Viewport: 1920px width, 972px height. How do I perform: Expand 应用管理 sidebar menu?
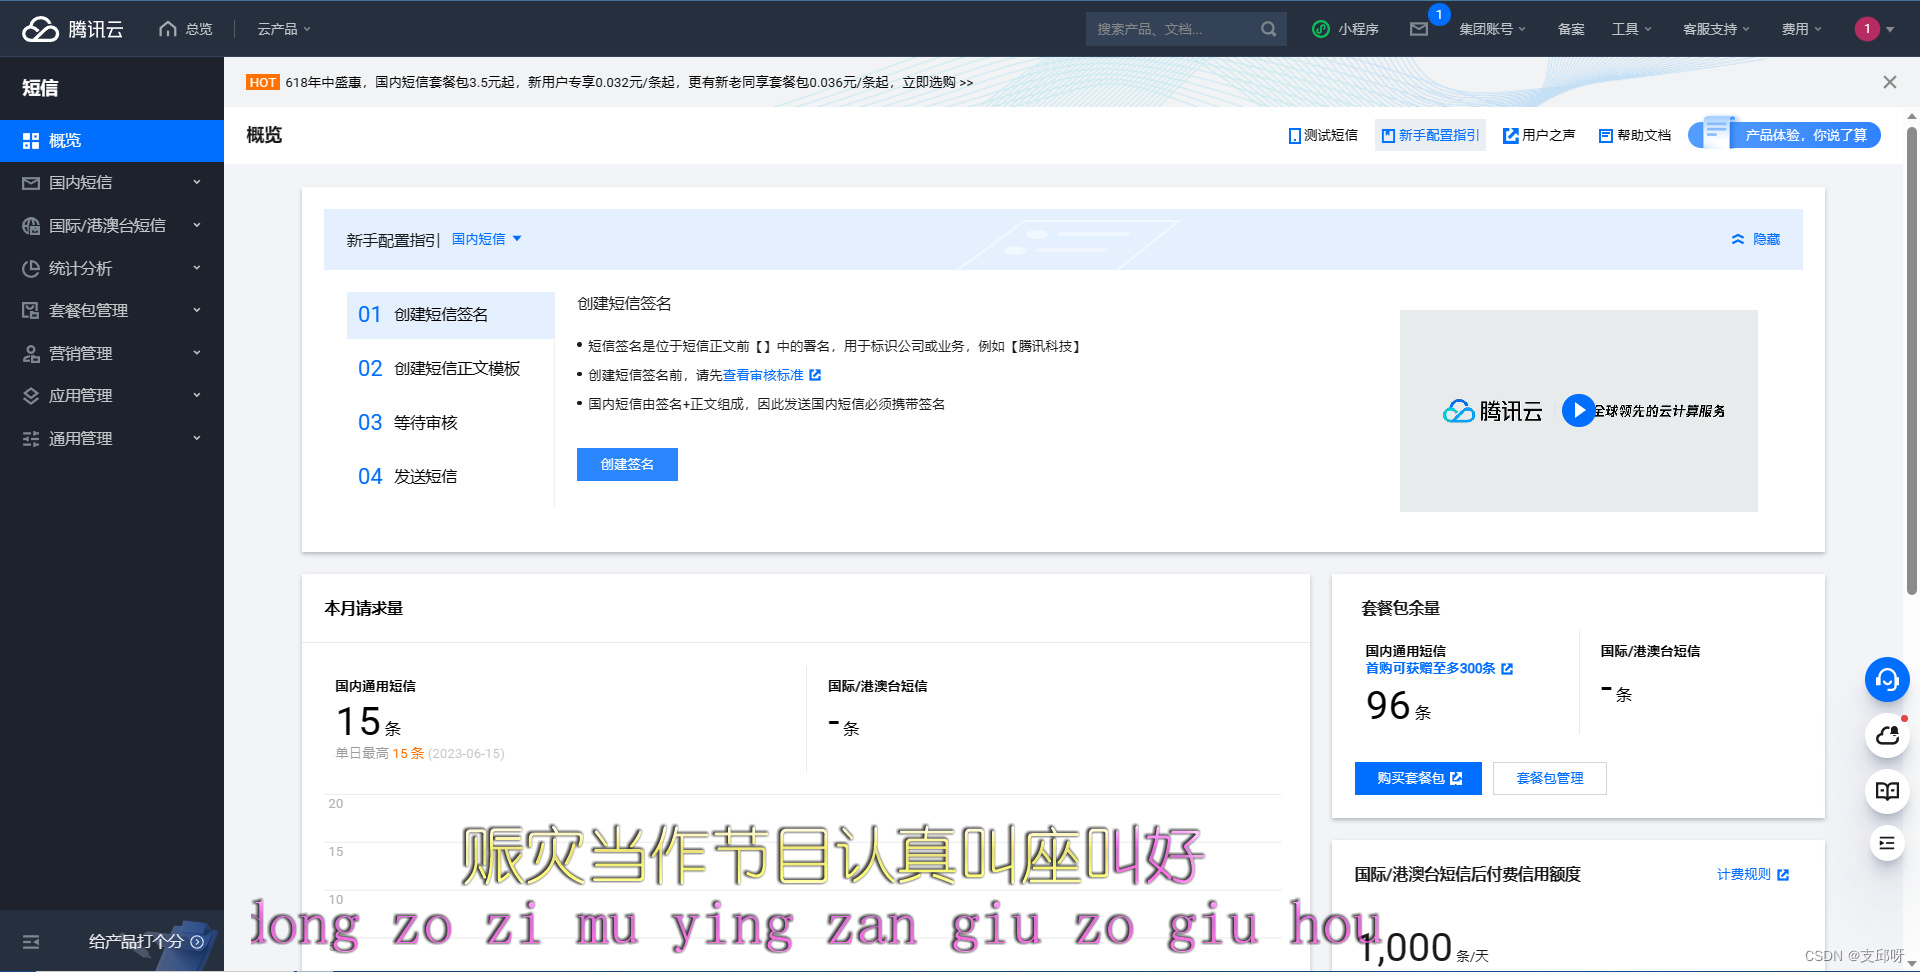point(112,396)
